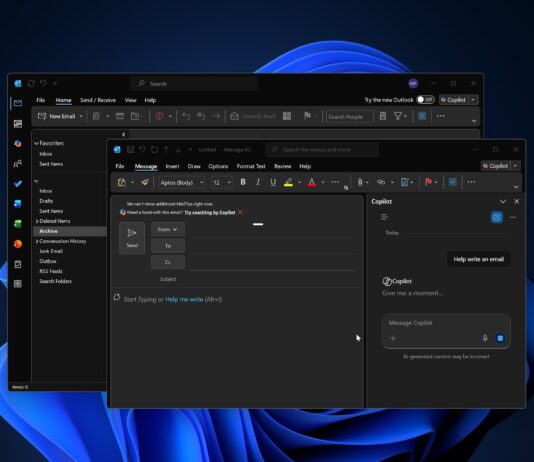
Task: Click the Format Painter icon
Action: pyautogui.click(x=145, y=182)
